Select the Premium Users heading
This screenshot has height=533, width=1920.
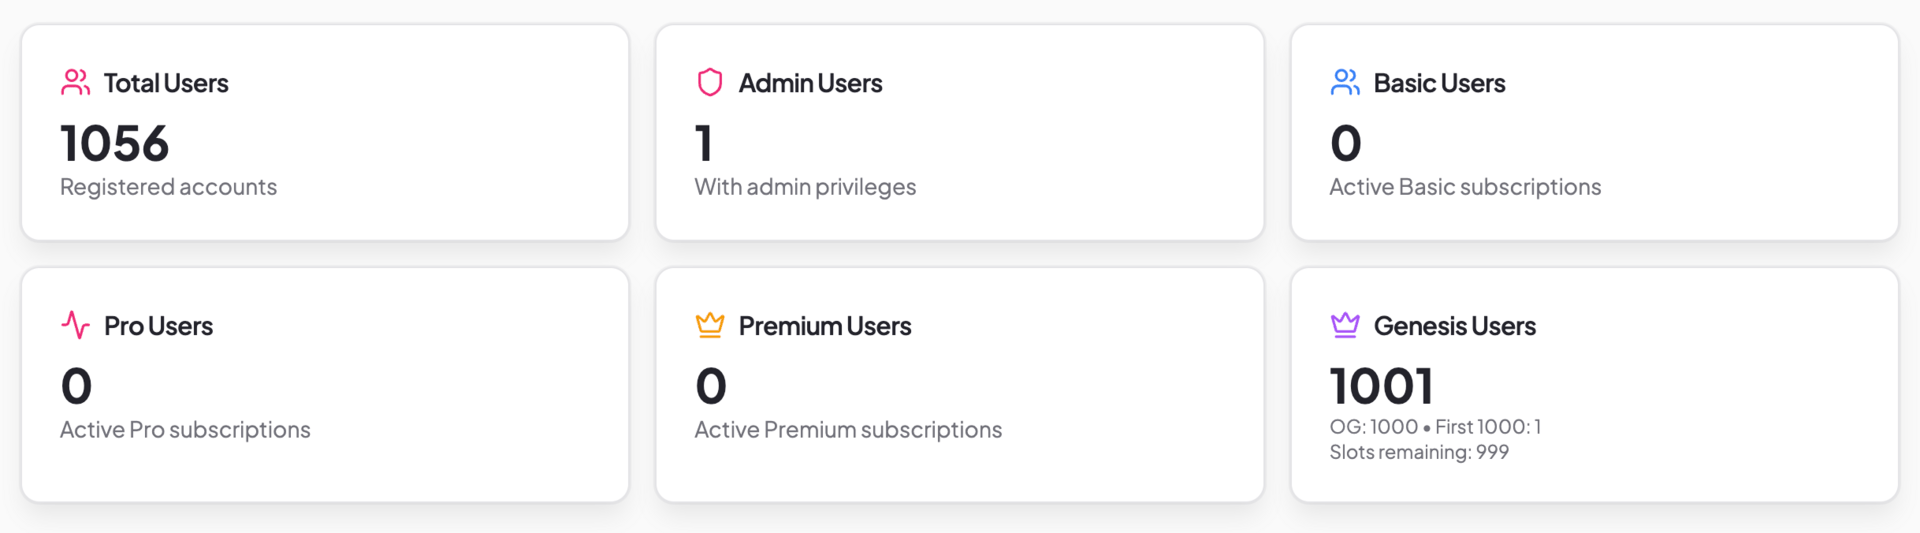(x=825, y=326)
